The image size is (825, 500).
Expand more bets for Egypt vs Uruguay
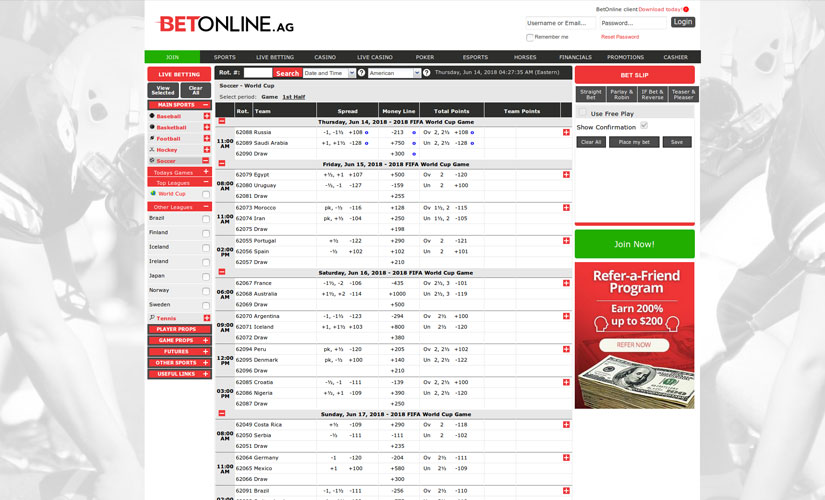pos(566,174)
